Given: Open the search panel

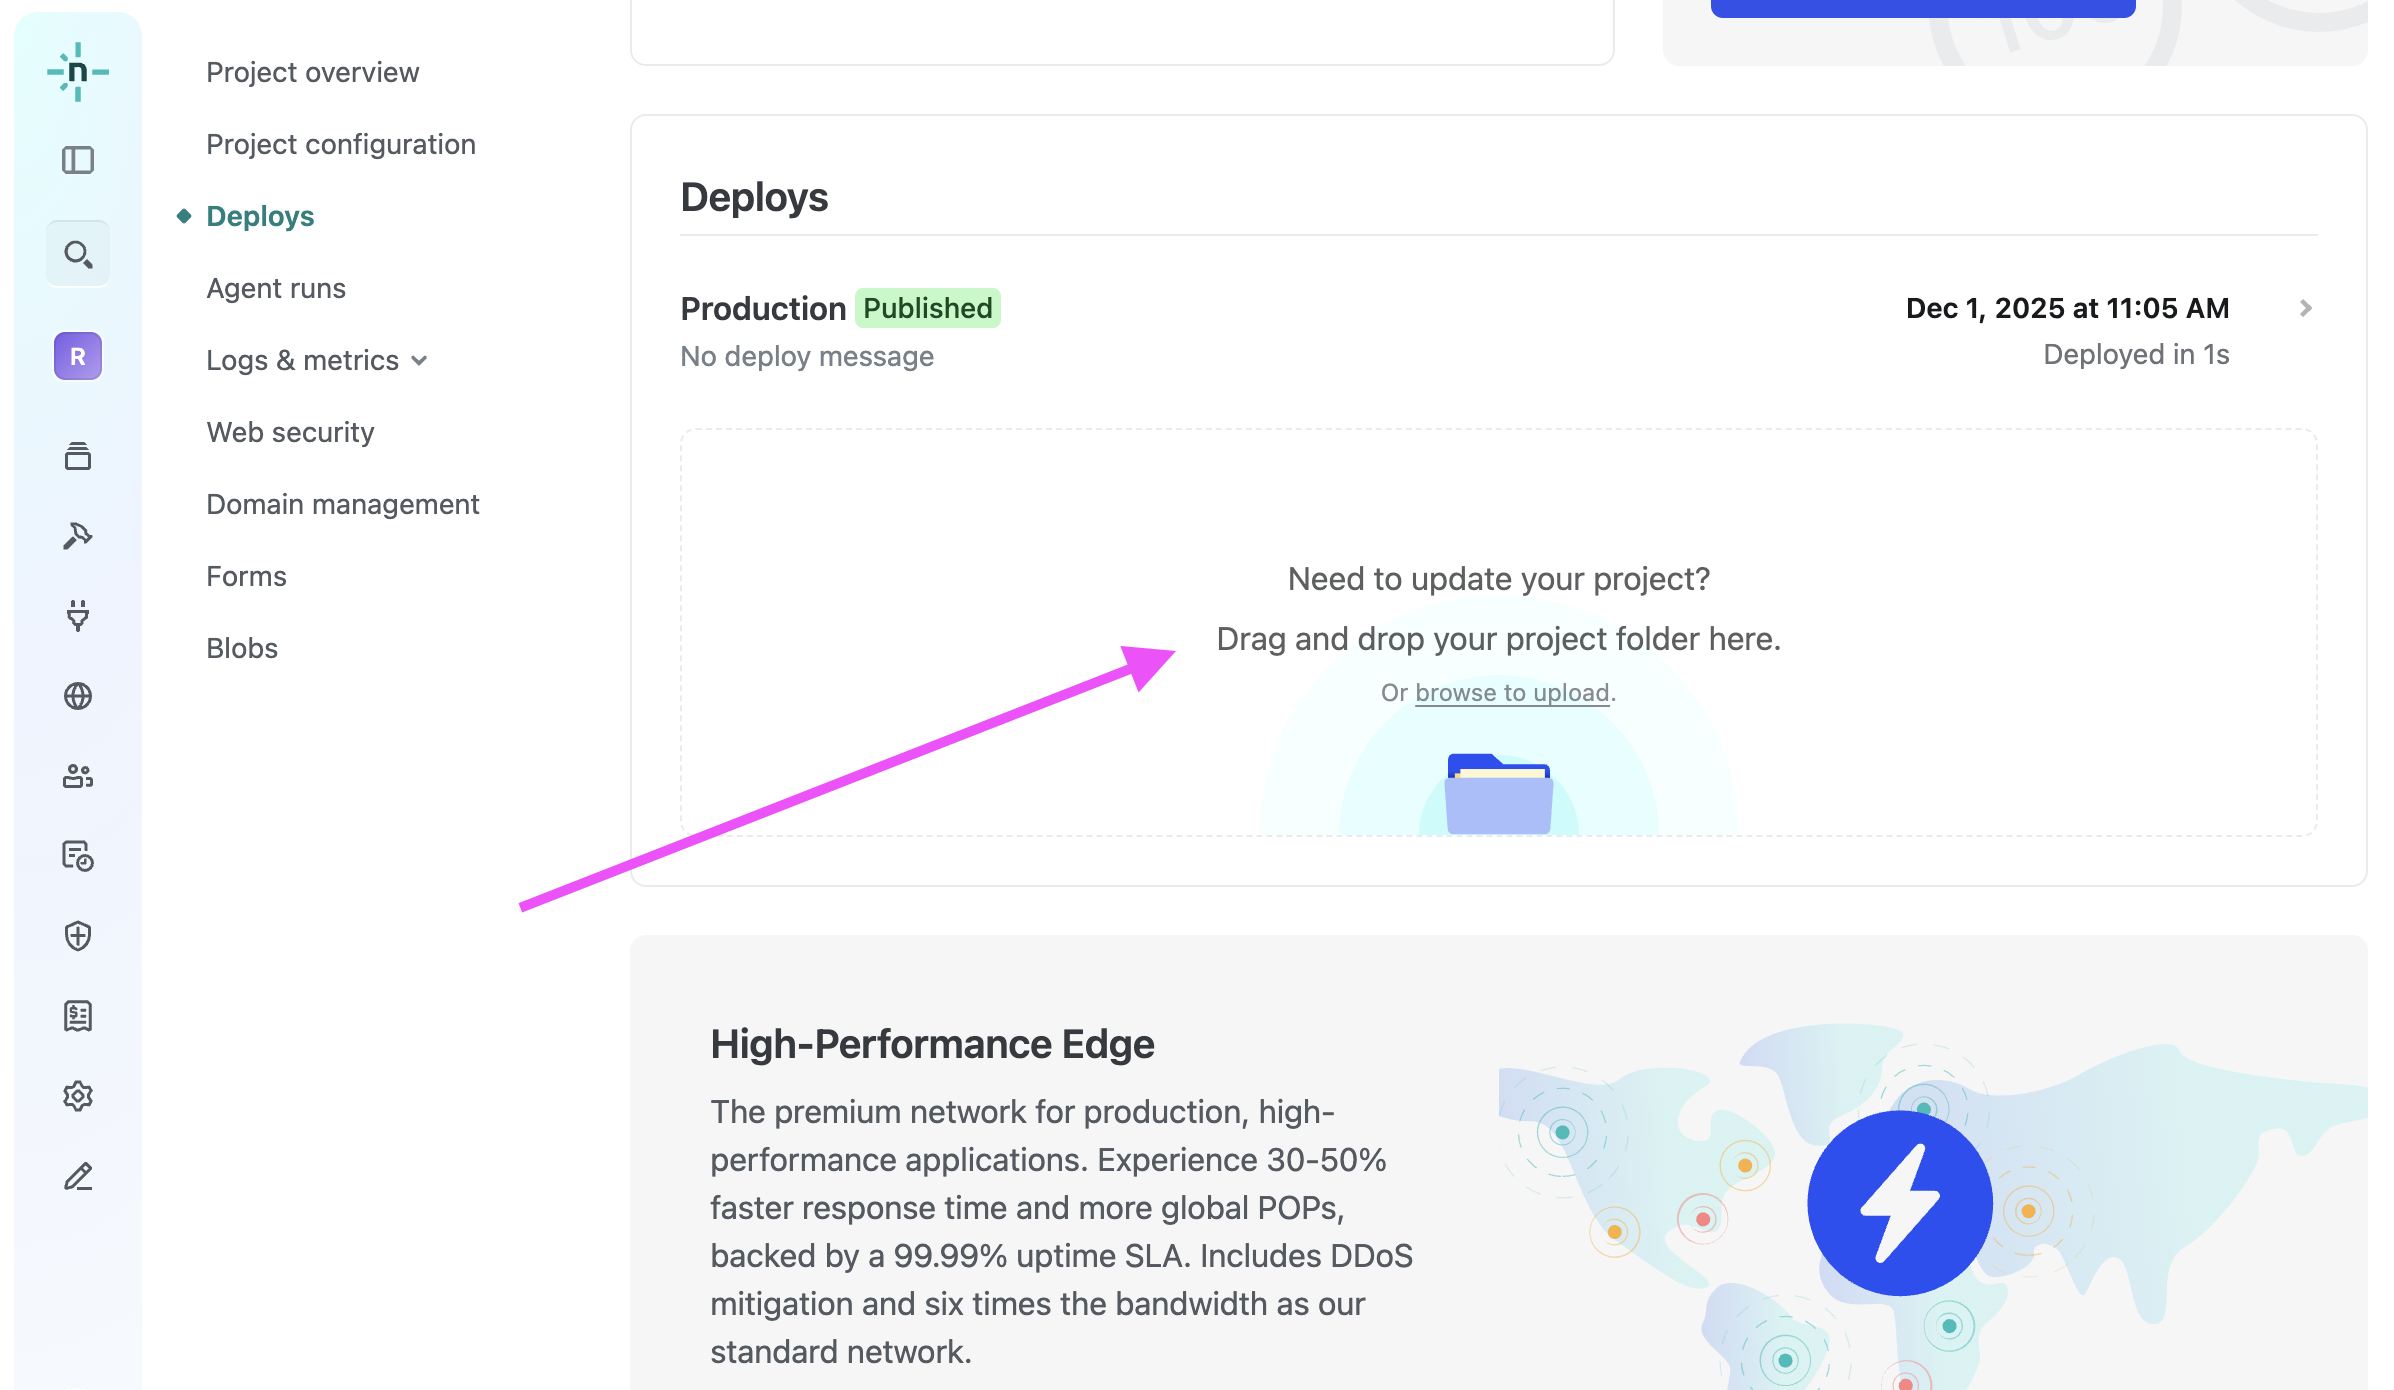Looking at the screenshot, I should coord(78,253).
